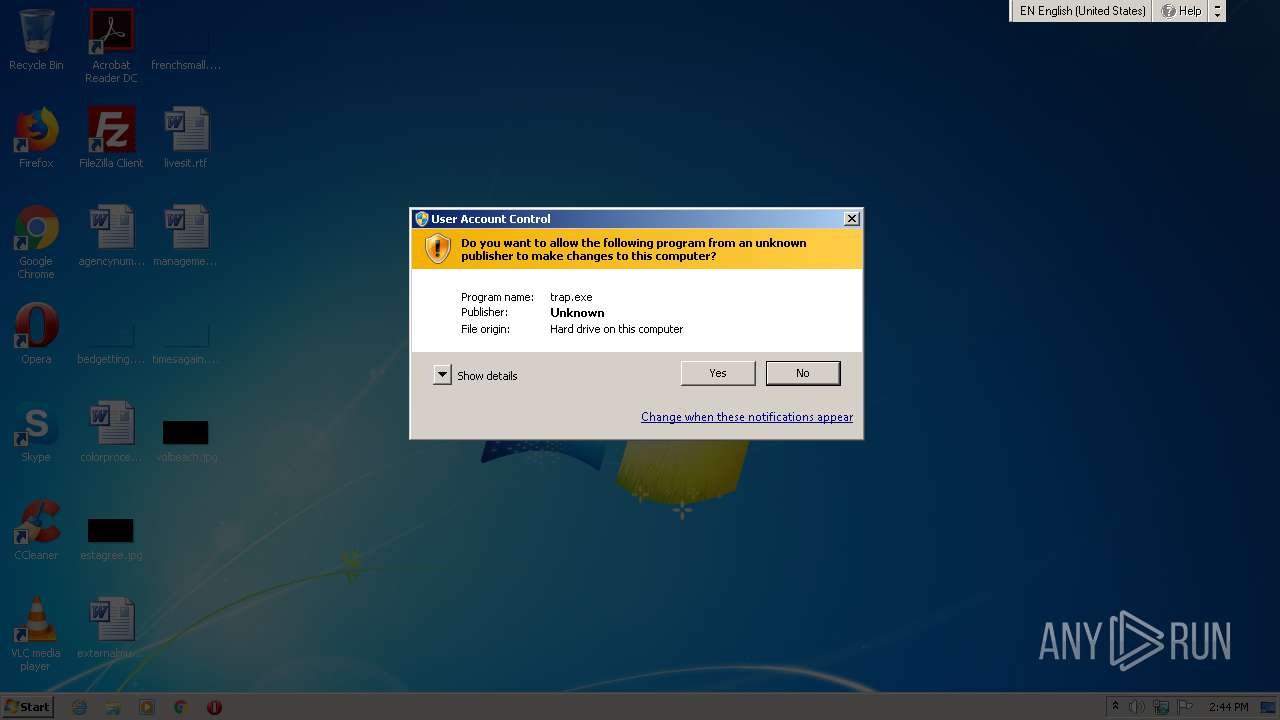
Task: Open the network tray icon
Action: click(x=1161, y=707)
